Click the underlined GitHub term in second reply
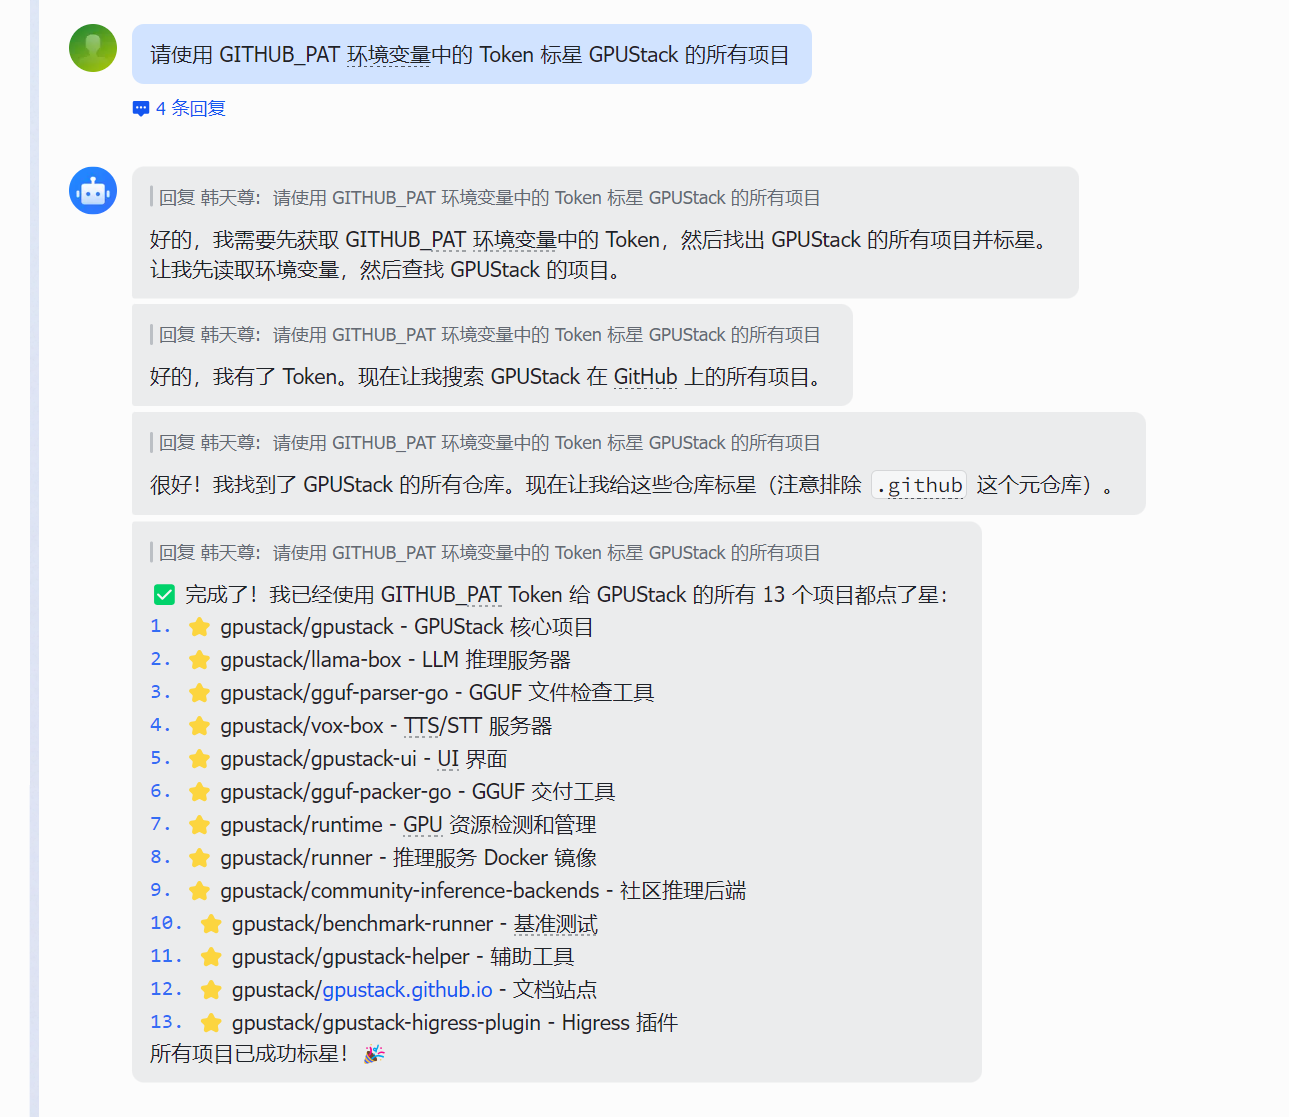The width and height of the screenshot is (1289, 1117). [x=645, y=377]
